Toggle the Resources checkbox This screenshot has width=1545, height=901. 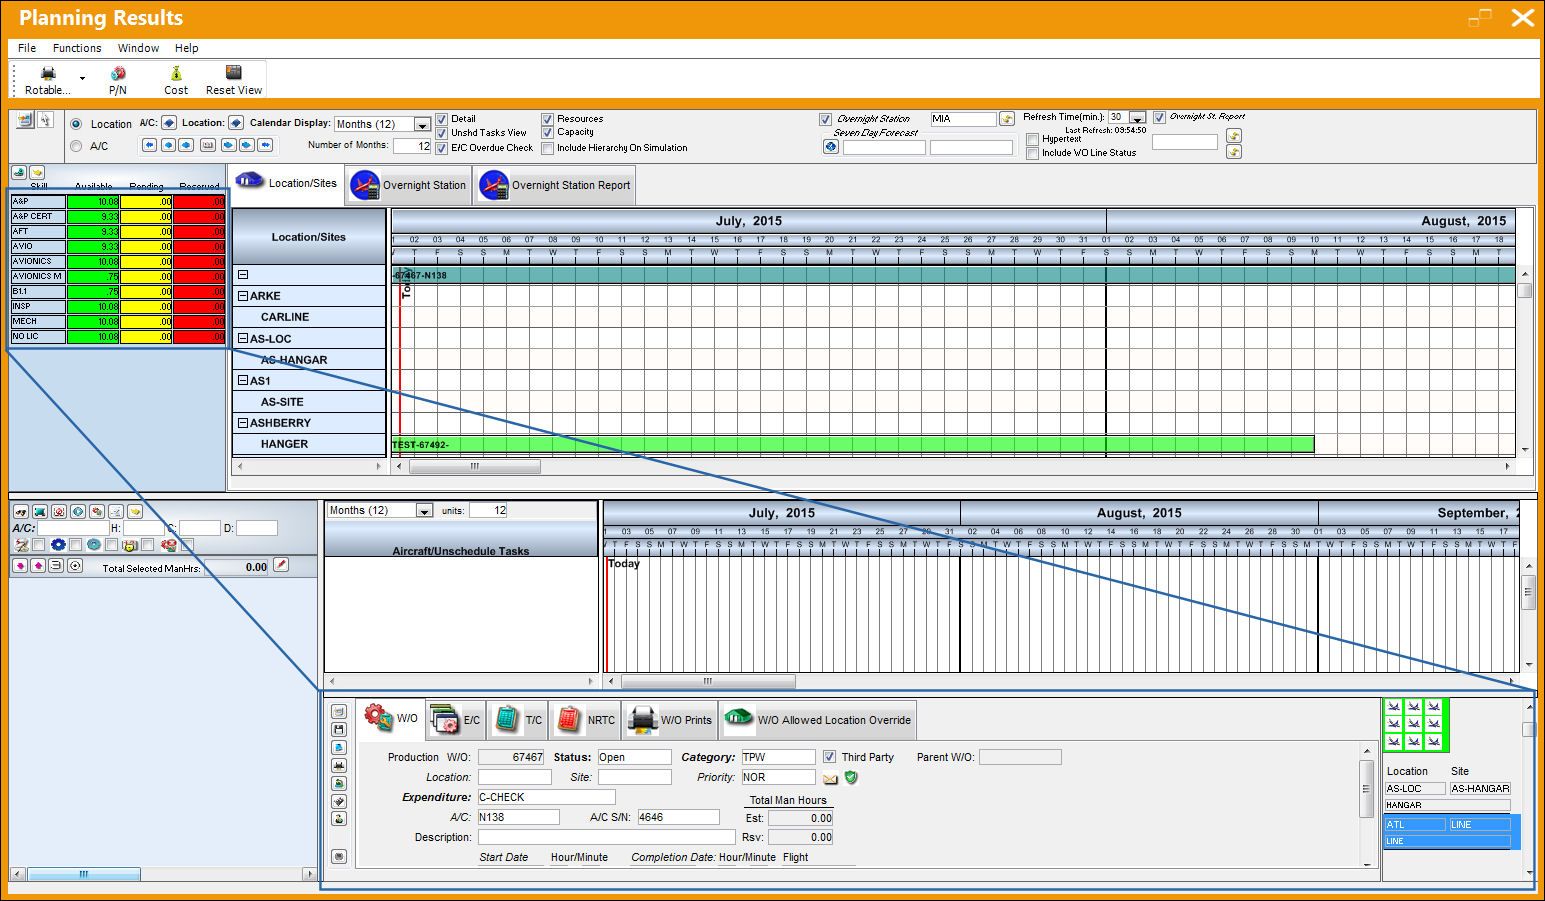(x=547, y=119)
